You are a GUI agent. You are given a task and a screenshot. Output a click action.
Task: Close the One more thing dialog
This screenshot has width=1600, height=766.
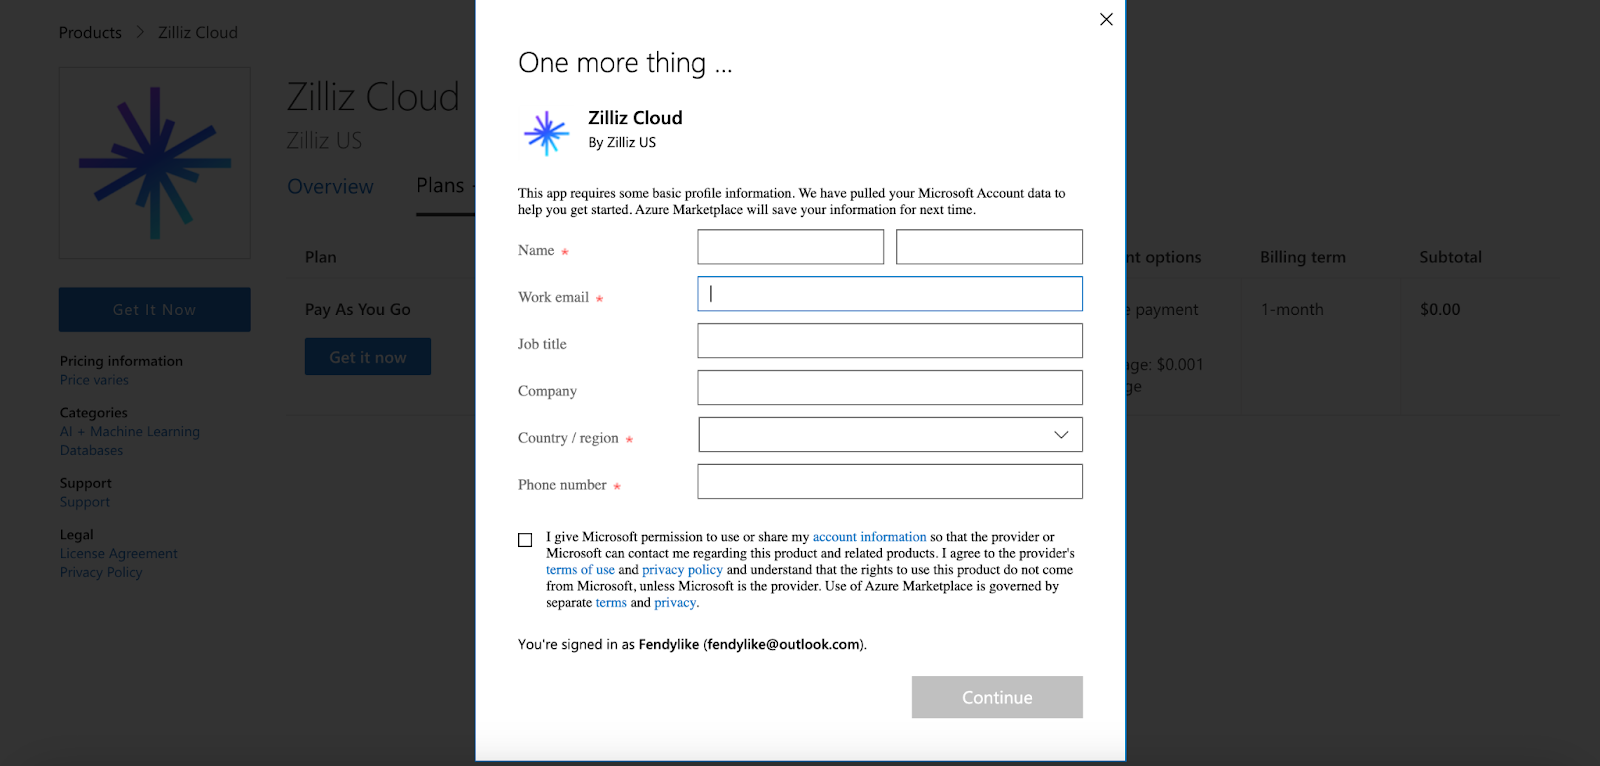pos(1106,19)
